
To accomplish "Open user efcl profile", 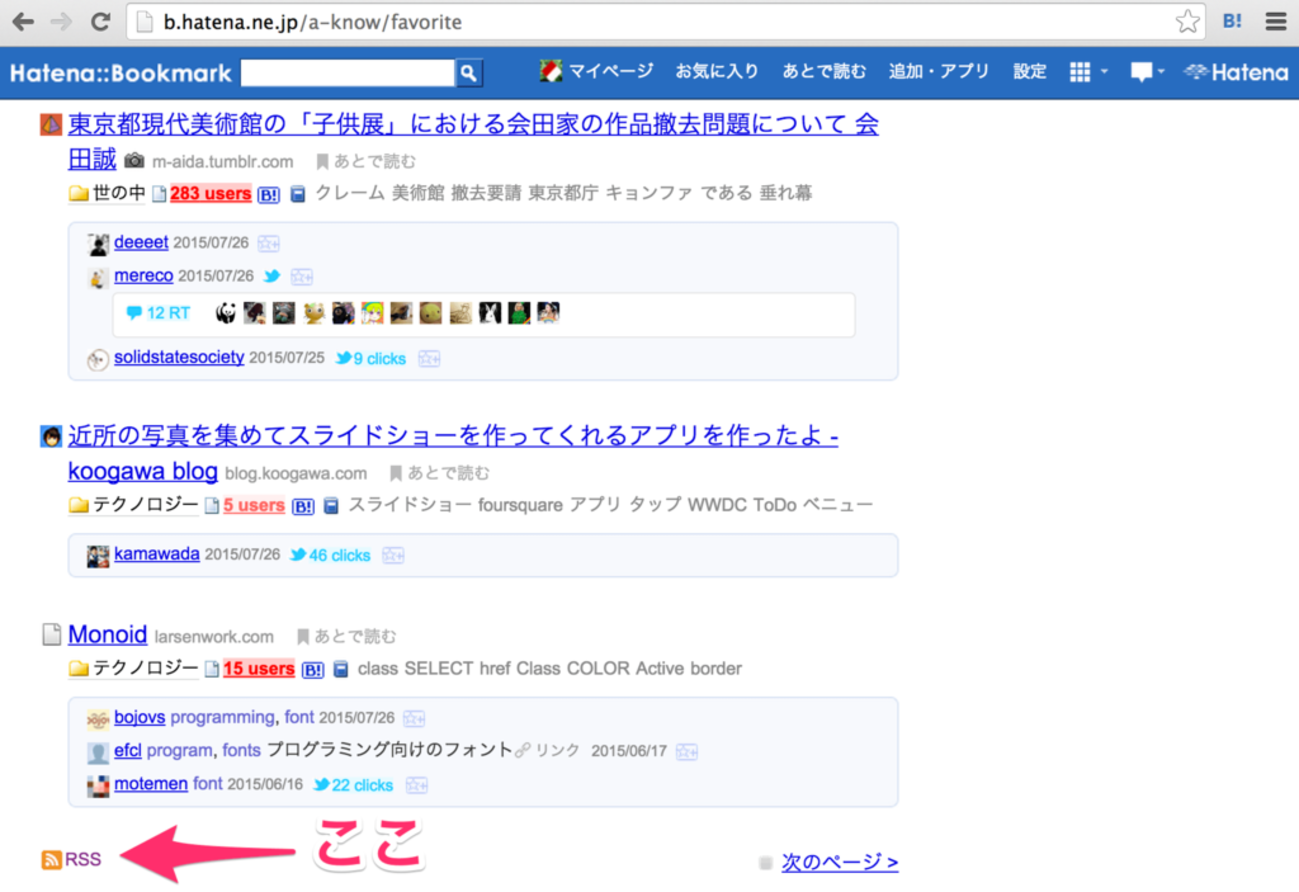I will pyautogui.click(x=128, y=750).
